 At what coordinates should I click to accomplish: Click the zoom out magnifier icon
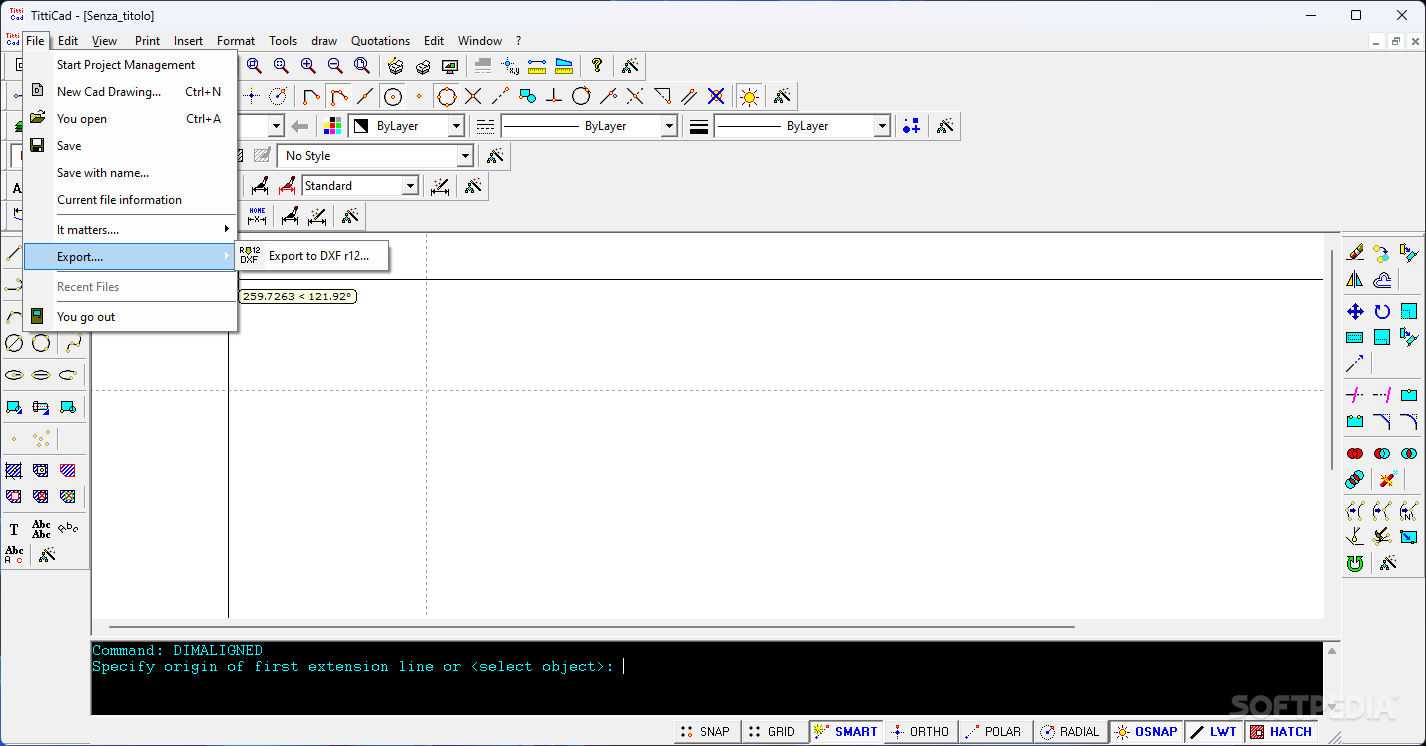click(x=335, y=66)
